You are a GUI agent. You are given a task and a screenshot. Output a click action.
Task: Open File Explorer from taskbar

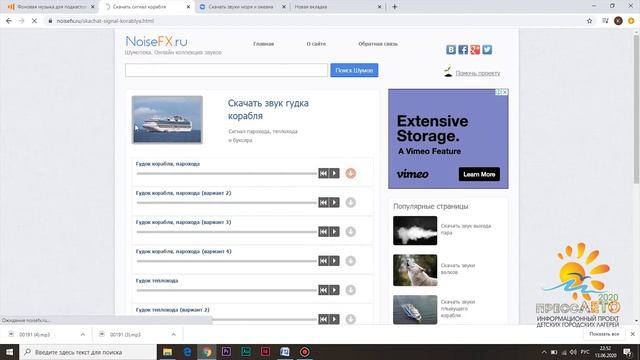click(x=167, y=352)
